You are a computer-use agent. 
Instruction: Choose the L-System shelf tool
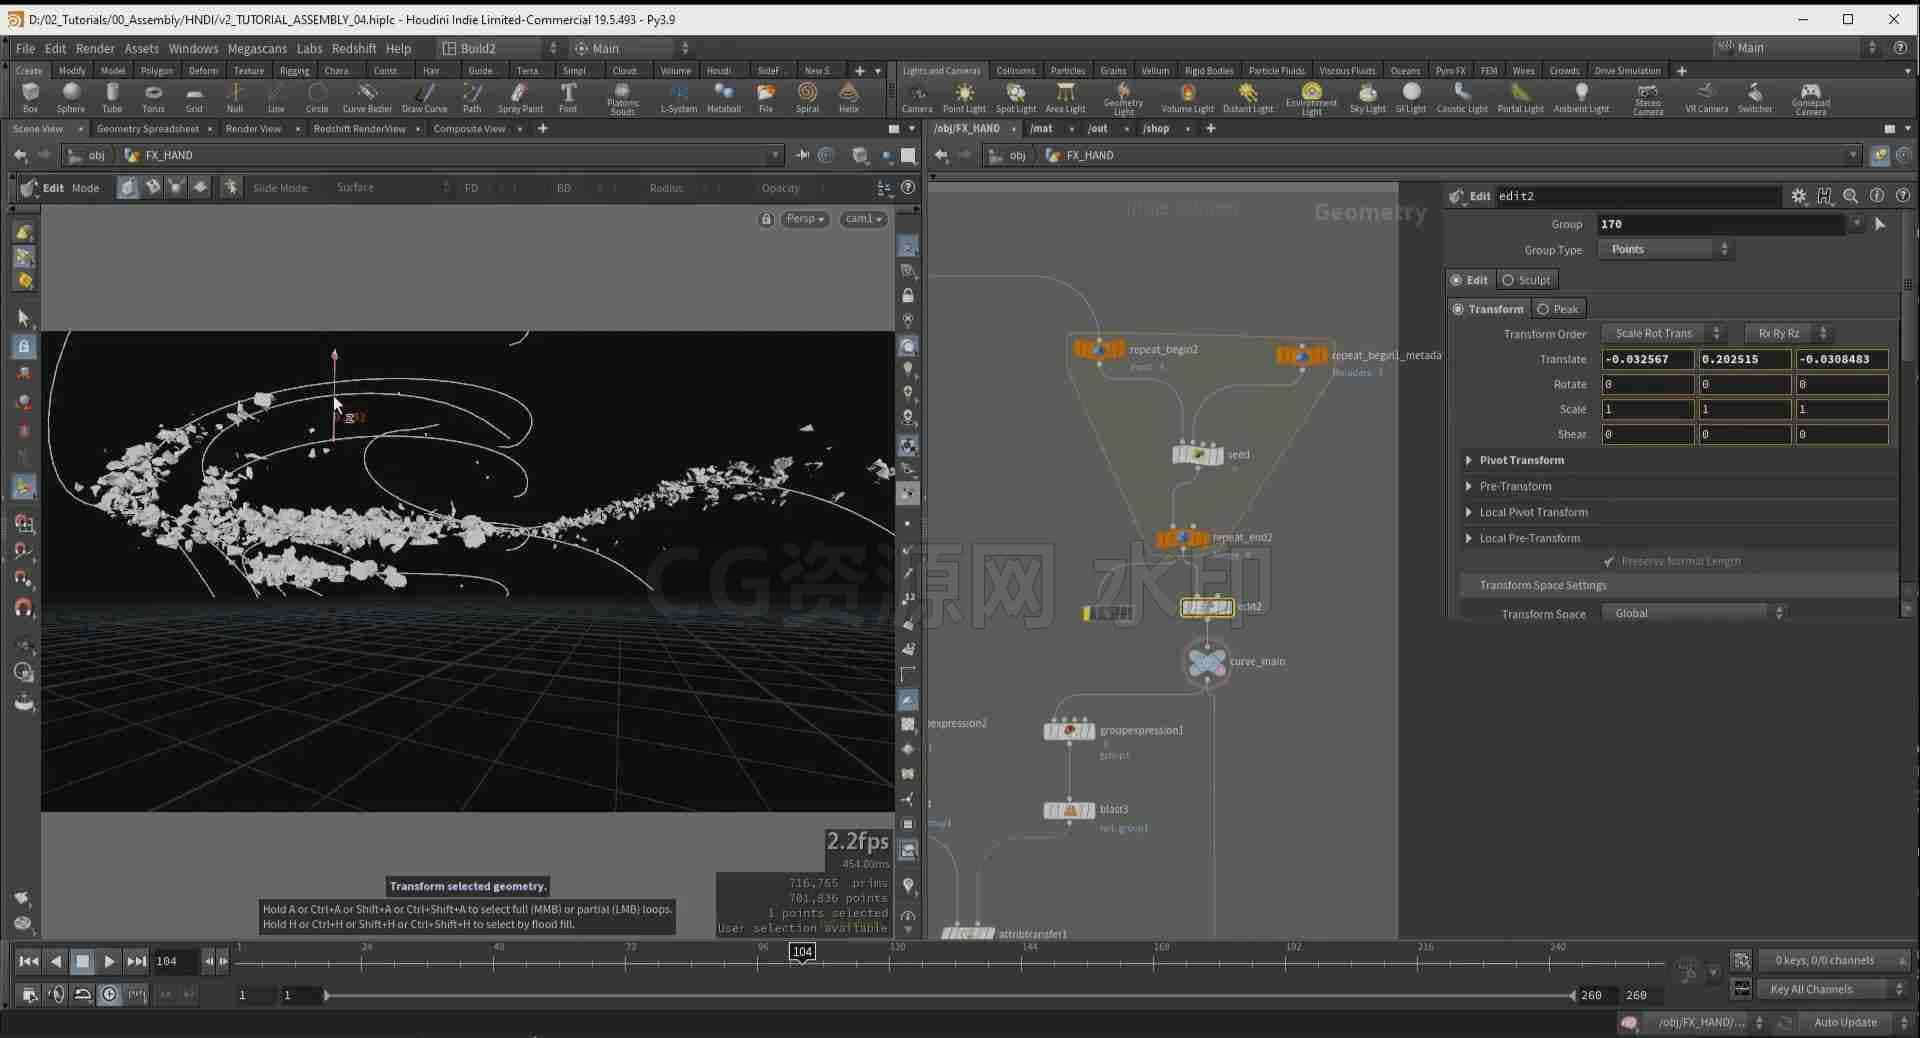(x=679, y=97)
